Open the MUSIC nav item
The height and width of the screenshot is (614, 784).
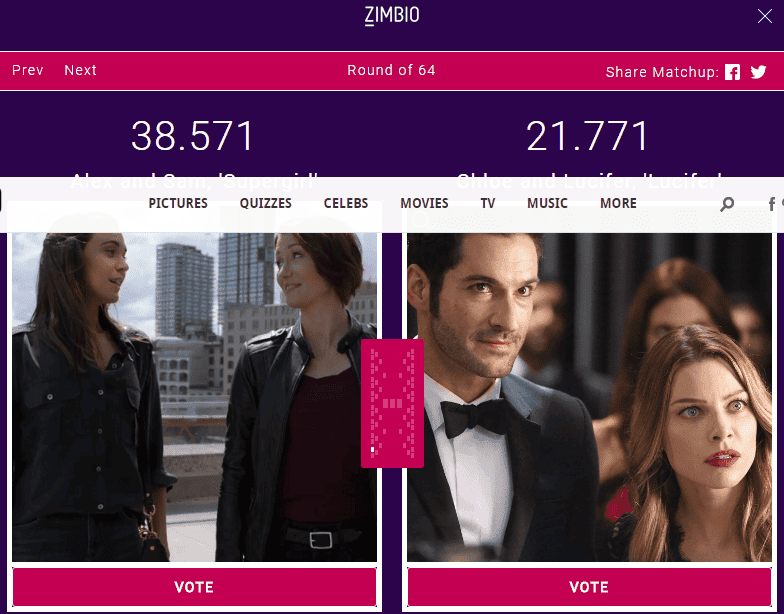tap(548, 203)
